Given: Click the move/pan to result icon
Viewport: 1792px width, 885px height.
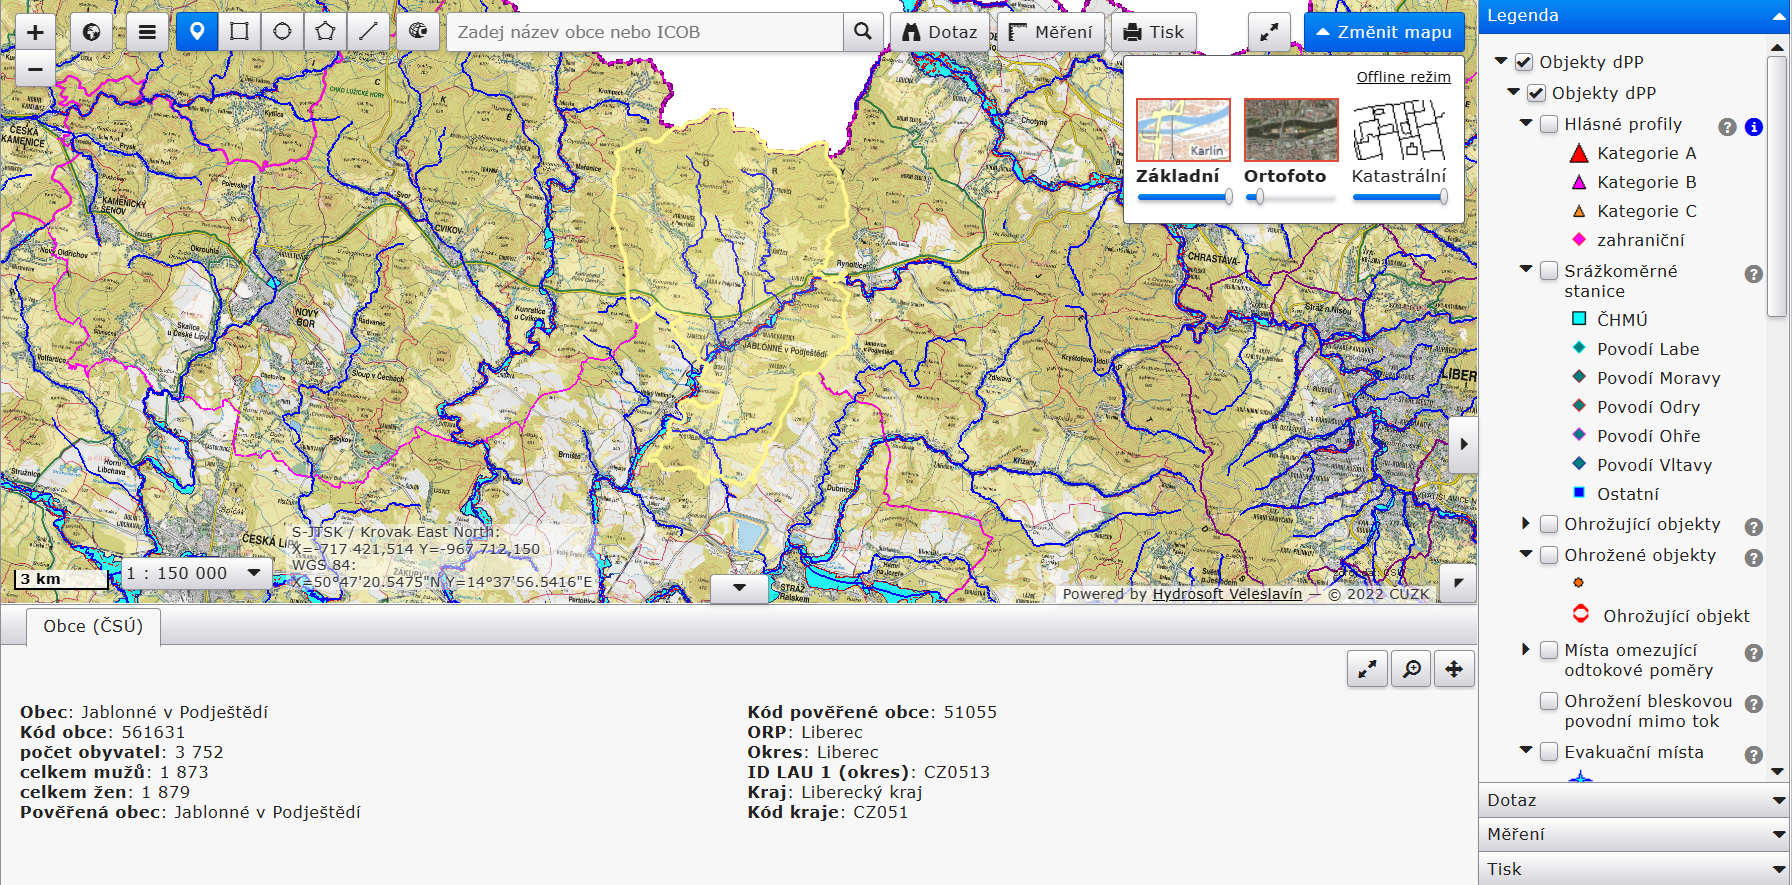Looking at the screenshot, I should 1454,668.
